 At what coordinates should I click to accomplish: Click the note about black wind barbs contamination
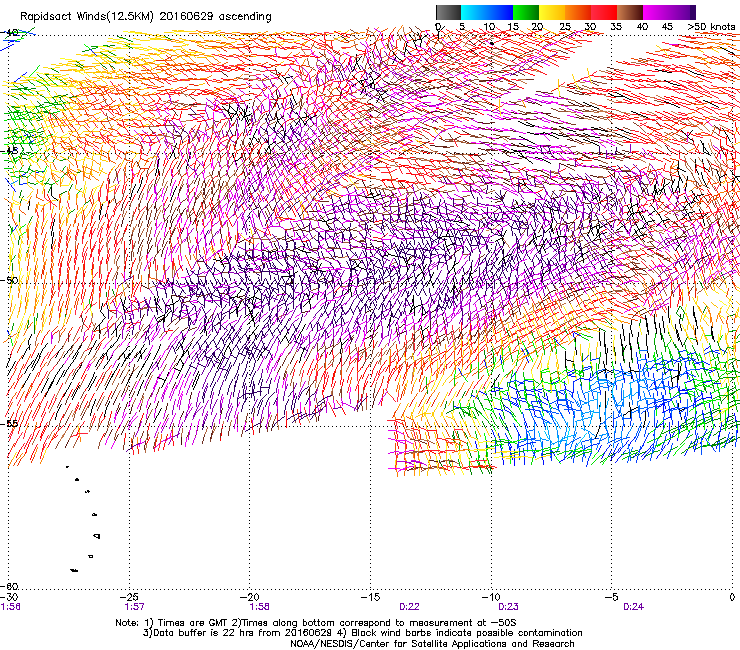[x=460, y=633]
